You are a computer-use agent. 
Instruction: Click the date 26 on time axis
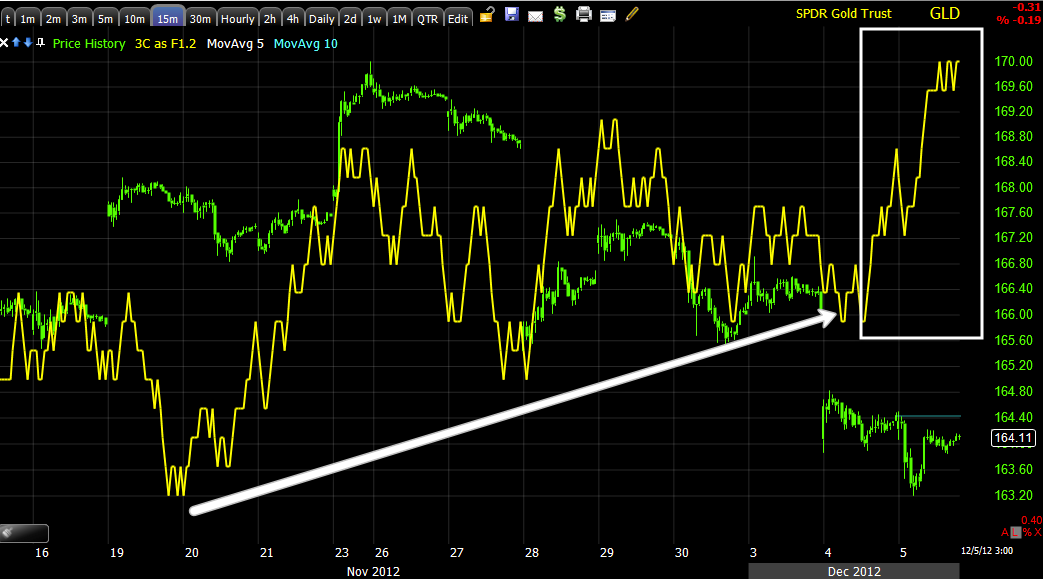(382, 552)
